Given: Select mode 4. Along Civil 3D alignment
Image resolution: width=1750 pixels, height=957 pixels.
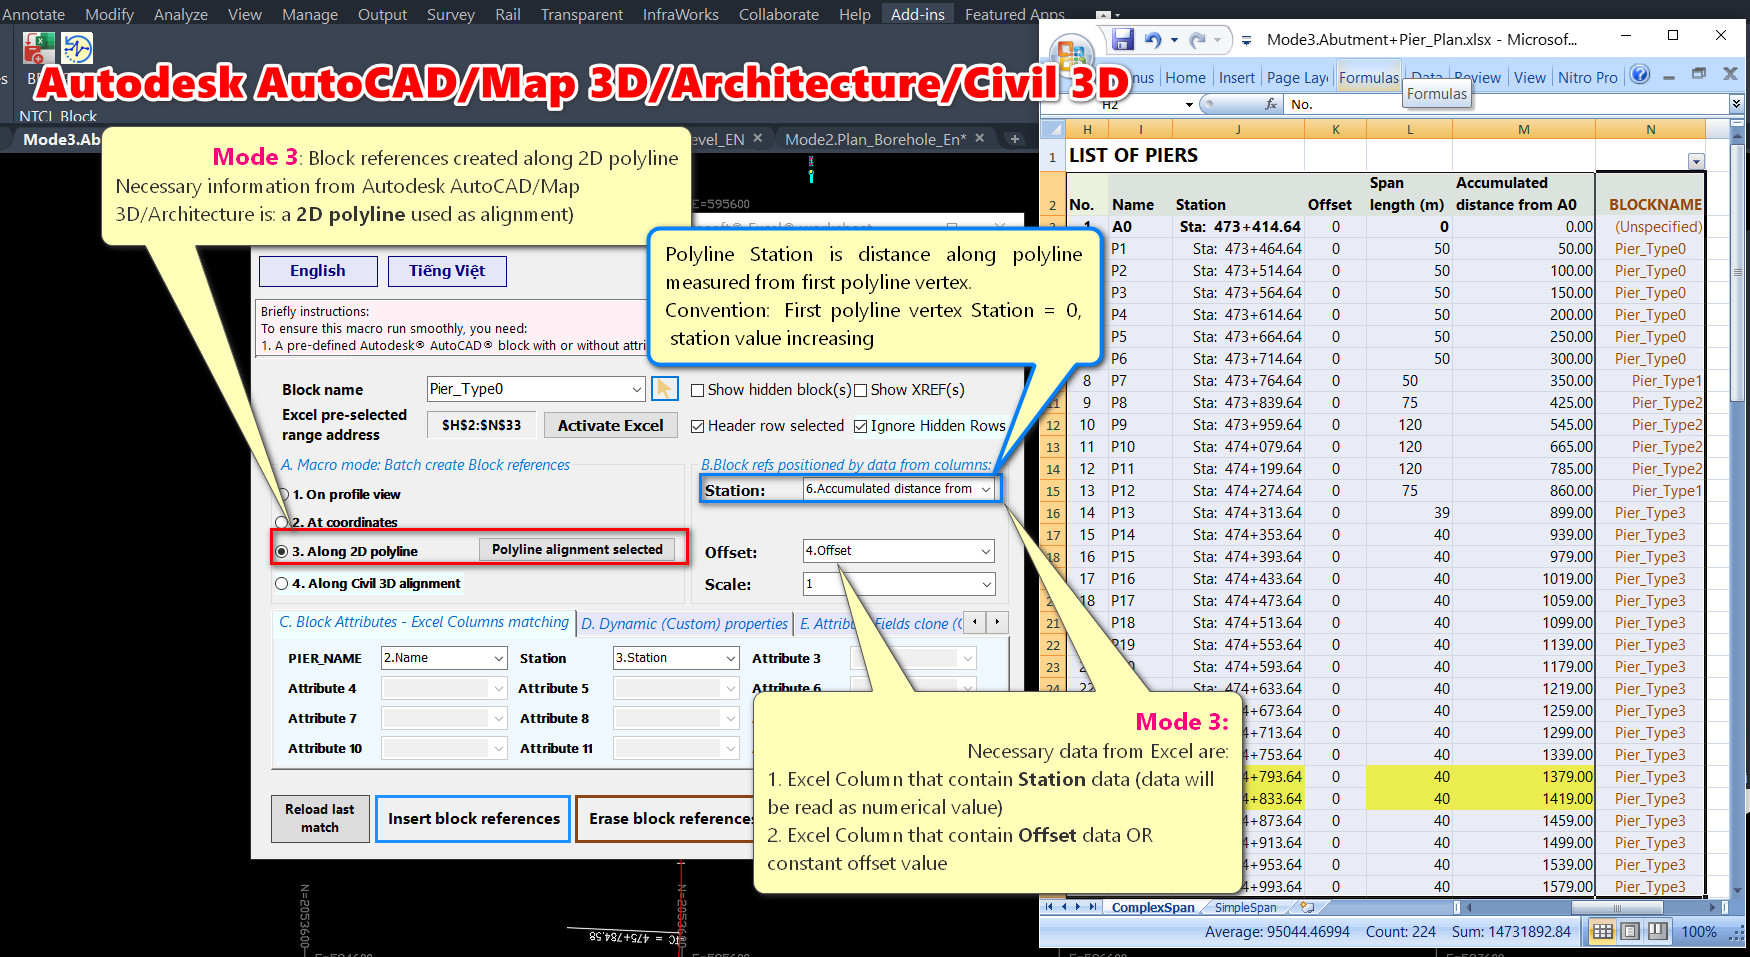Looking at the screenshot, I should [x=282, y=584].
